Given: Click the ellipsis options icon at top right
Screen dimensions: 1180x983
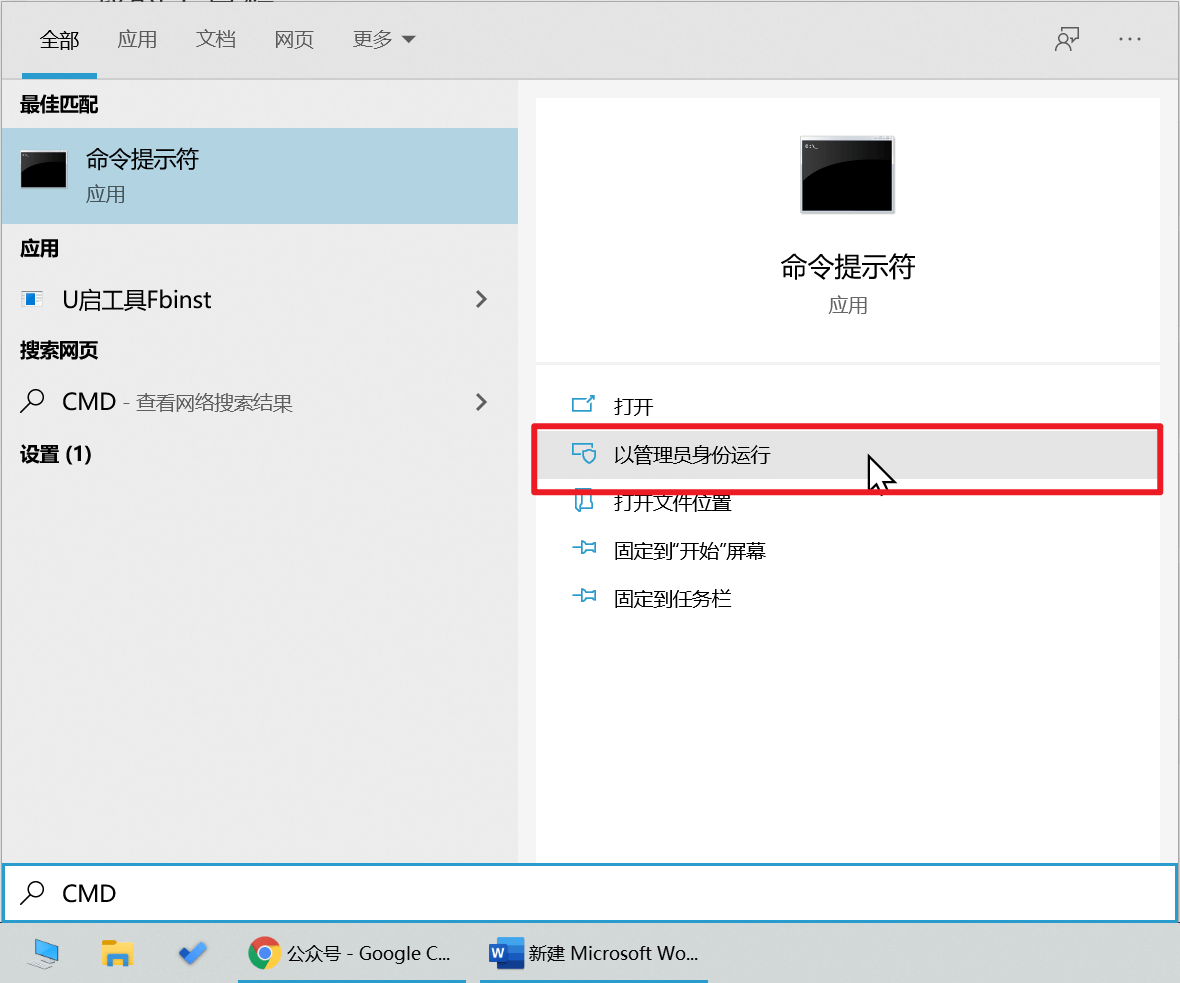Looking at the screenshot, I should coord(1130,39).
